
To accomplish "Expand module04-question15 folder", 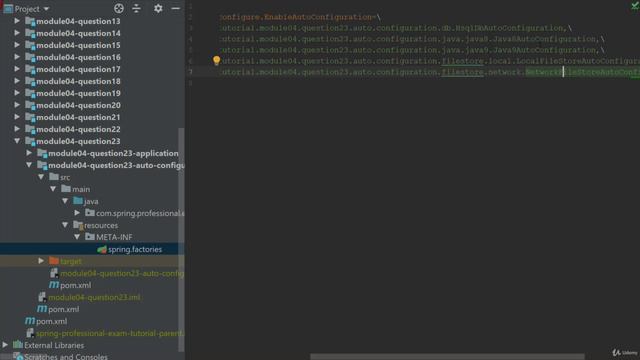I will (17, 45).
